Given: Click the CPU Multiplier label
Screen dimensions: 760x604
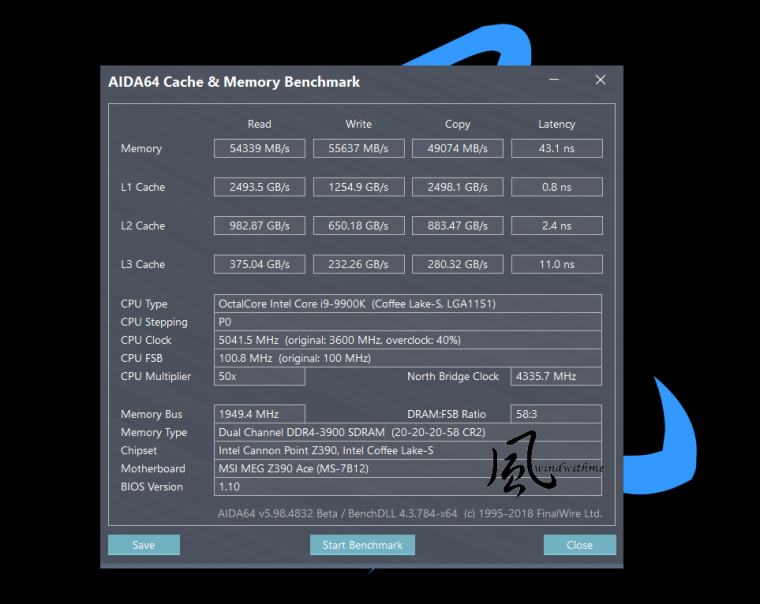Looking at the screenshot, I should 156,377.
